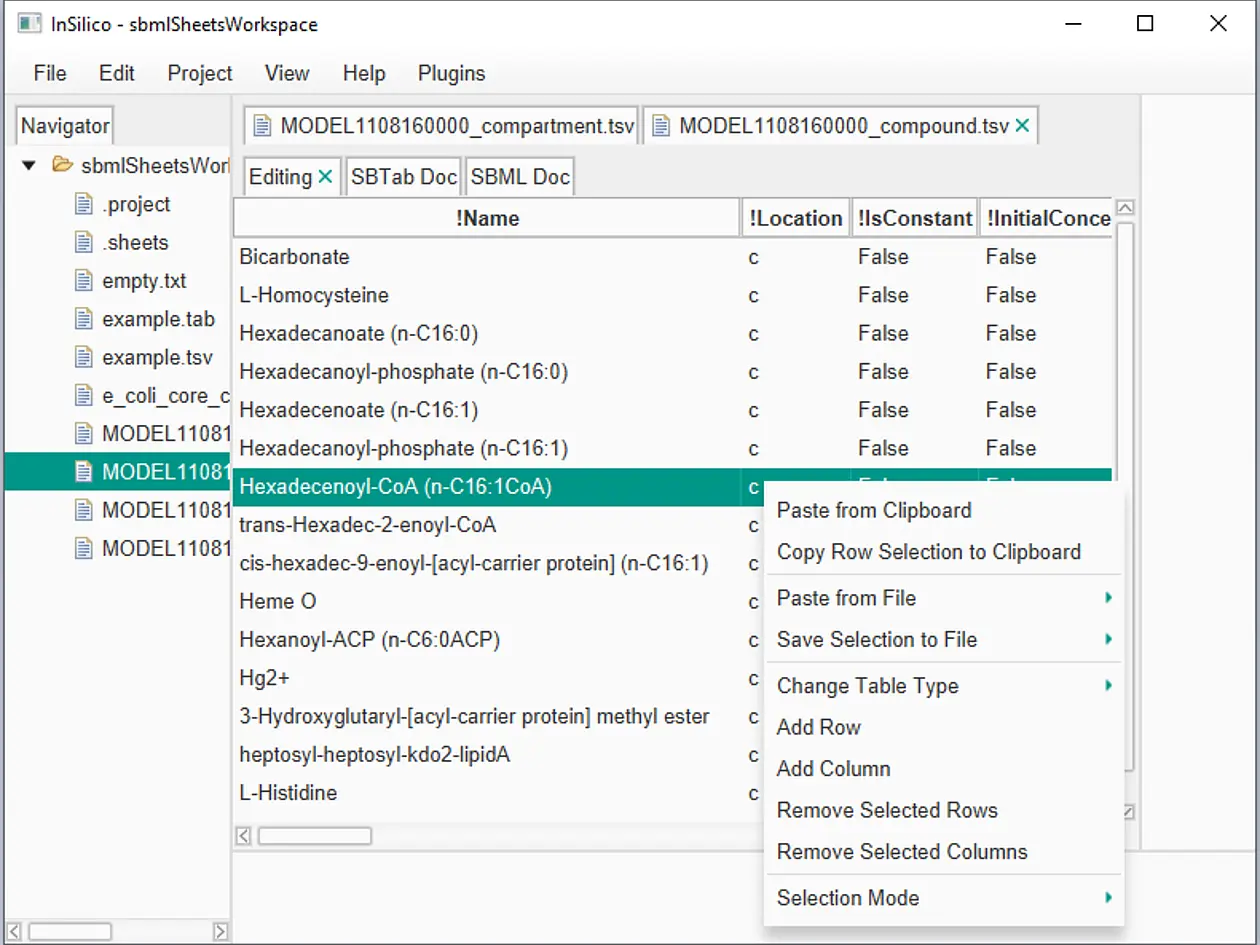
Task: Click the Navigator panel tab
Action: pyautogui.click(x=65, y=126)
